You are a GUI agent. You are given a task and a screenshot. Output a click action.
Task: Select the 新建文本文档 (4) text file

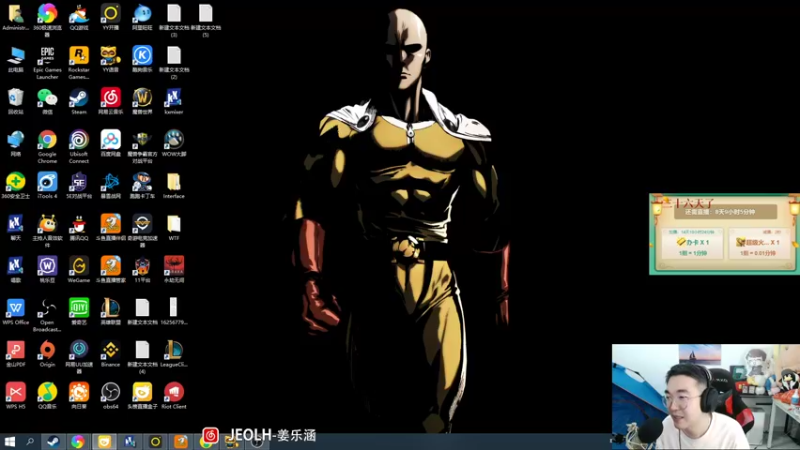tap(142, 356)
